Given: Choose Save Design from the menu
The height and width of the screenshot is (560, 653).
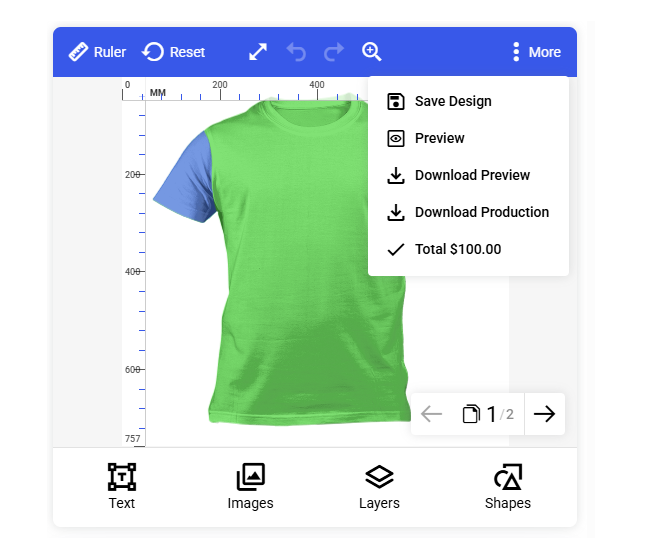Looking at the screenshot, I should click(x=469, y=101).
